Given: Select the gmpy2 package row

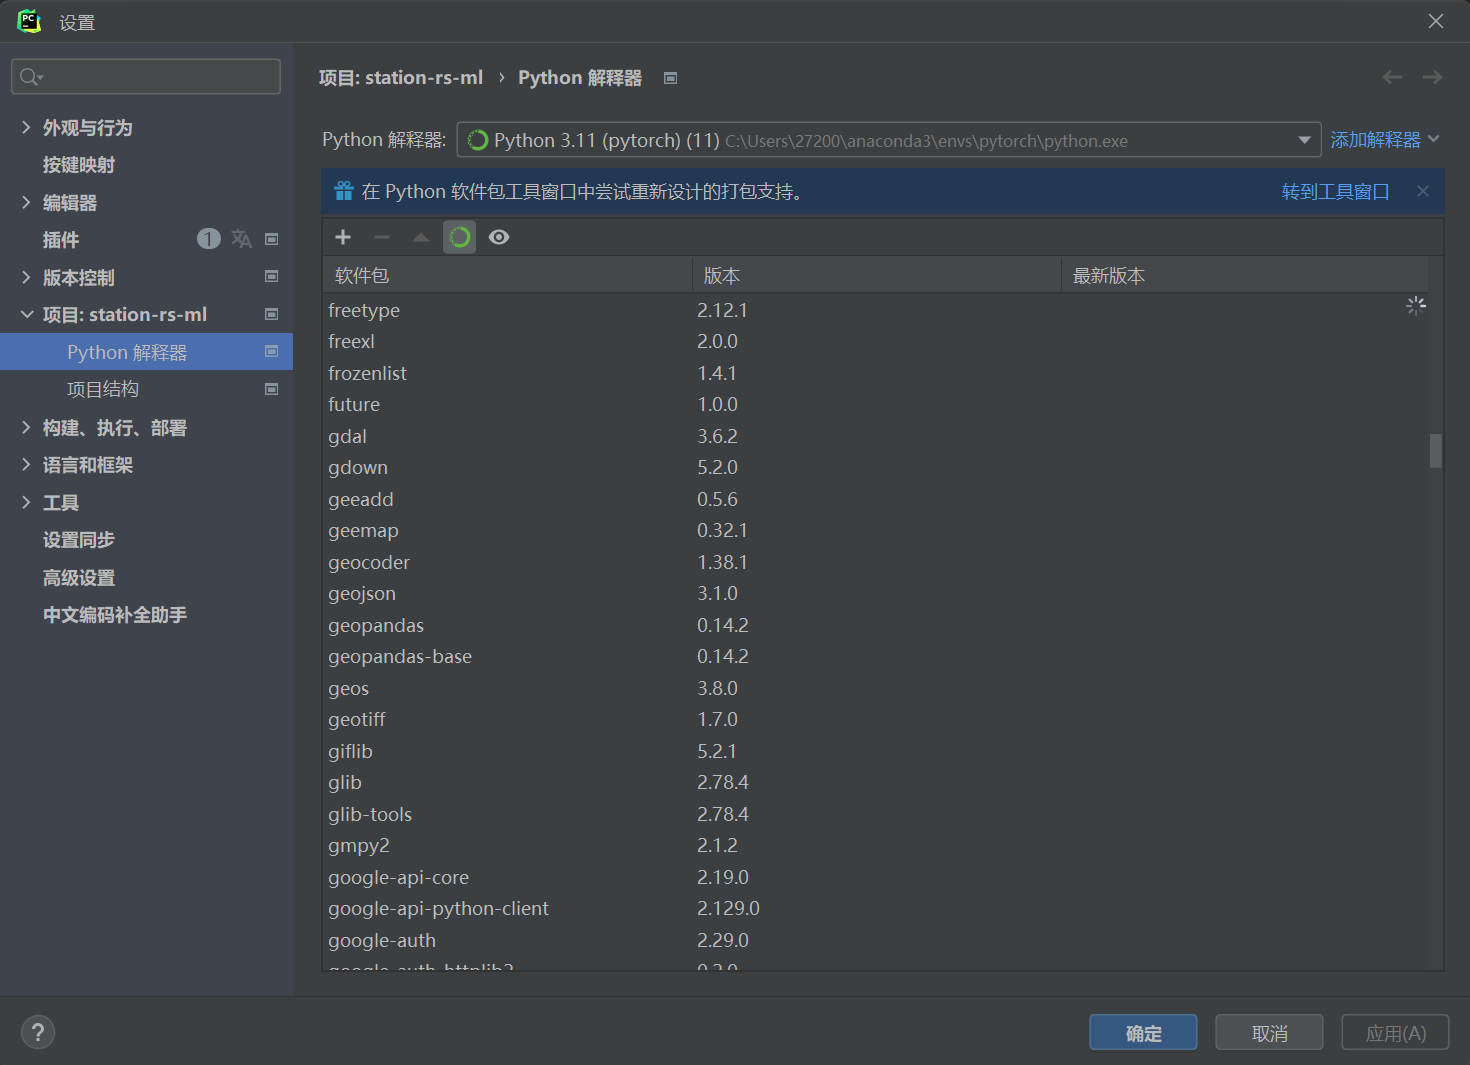Looking at the screenshot, I should tap(875, 845).
